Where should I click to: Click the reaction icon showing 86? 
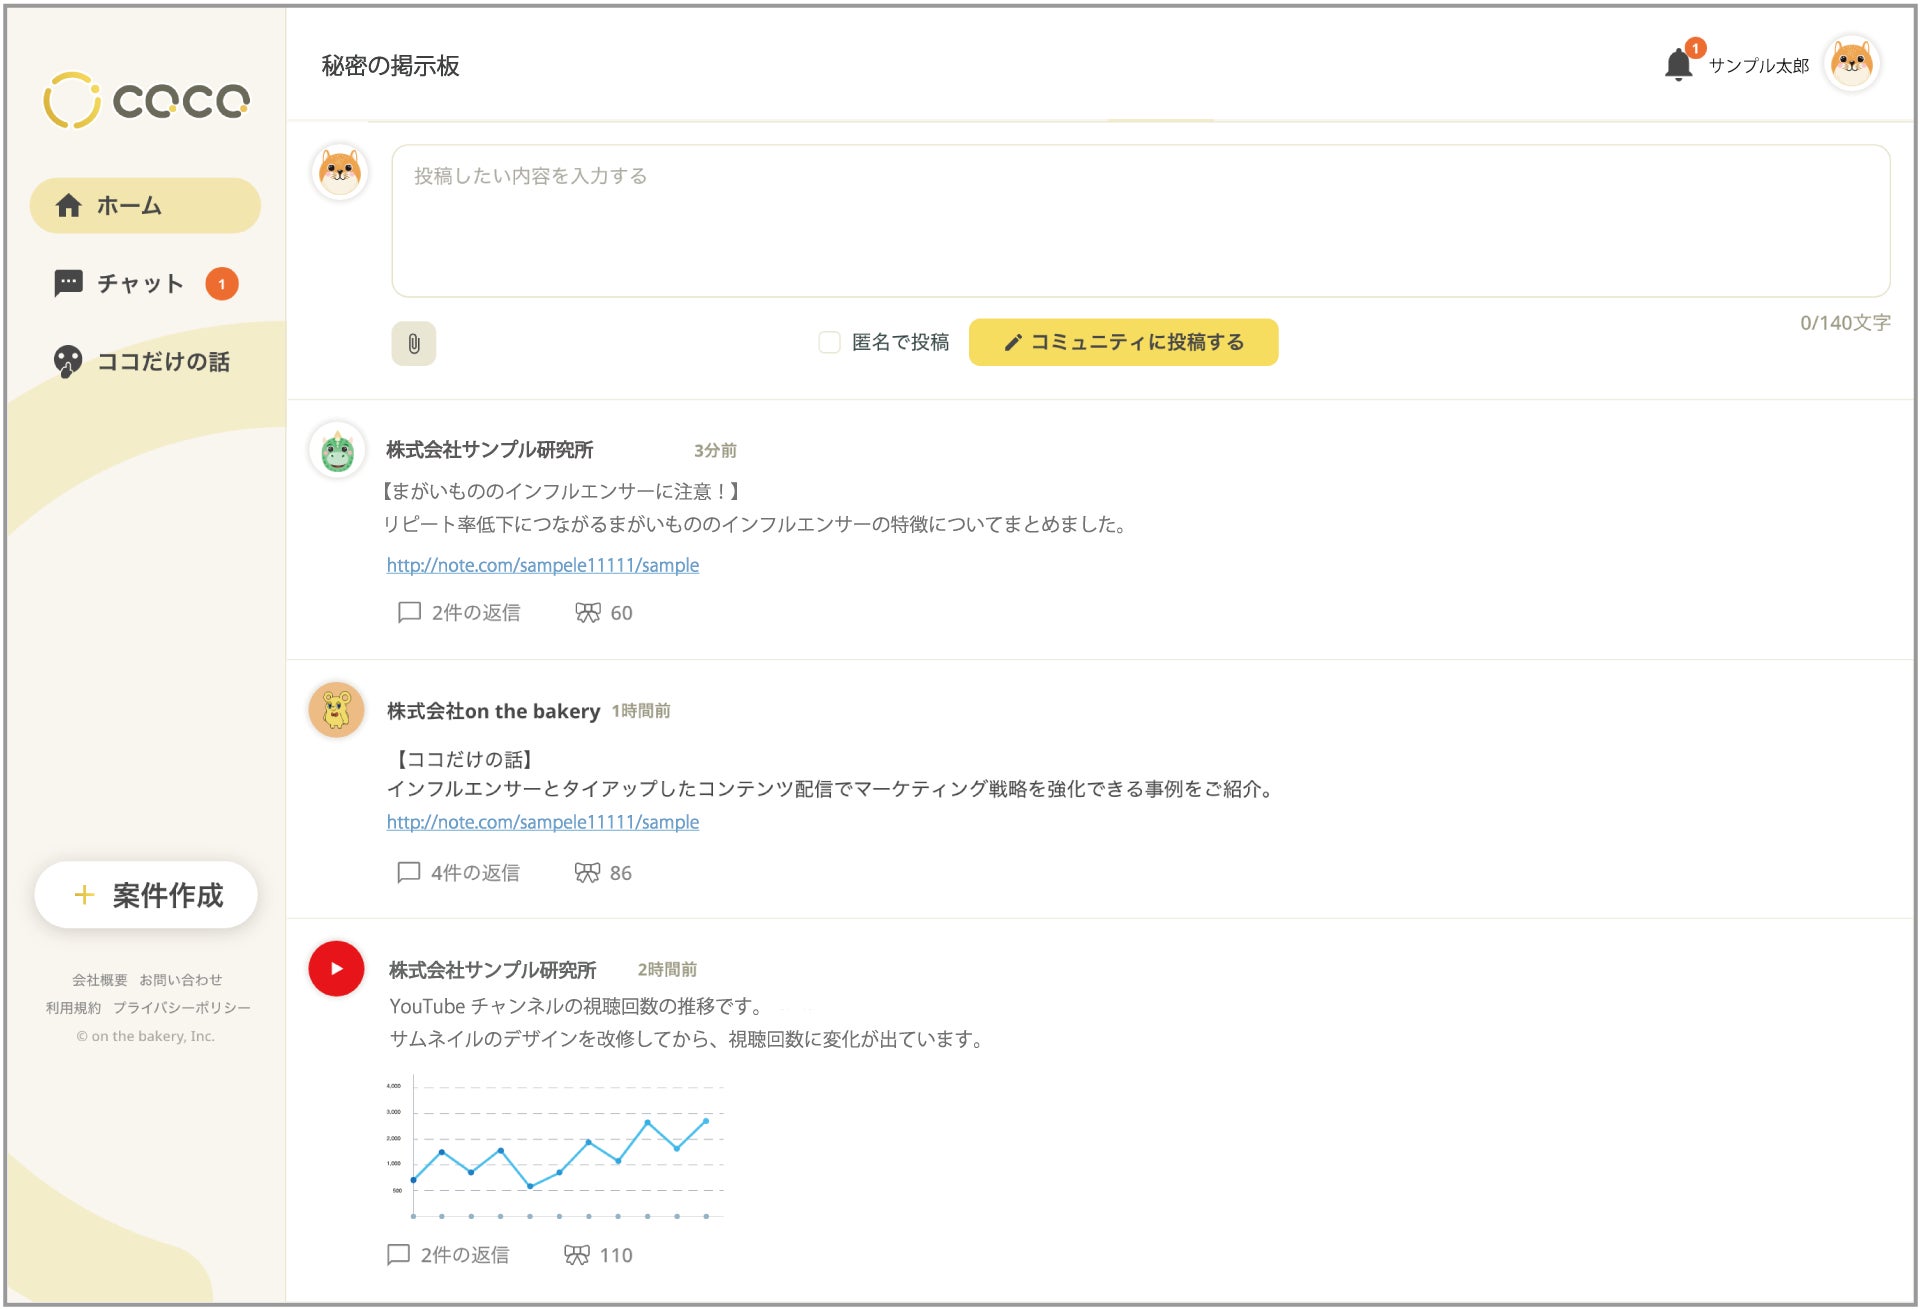(x=588, y=872)
